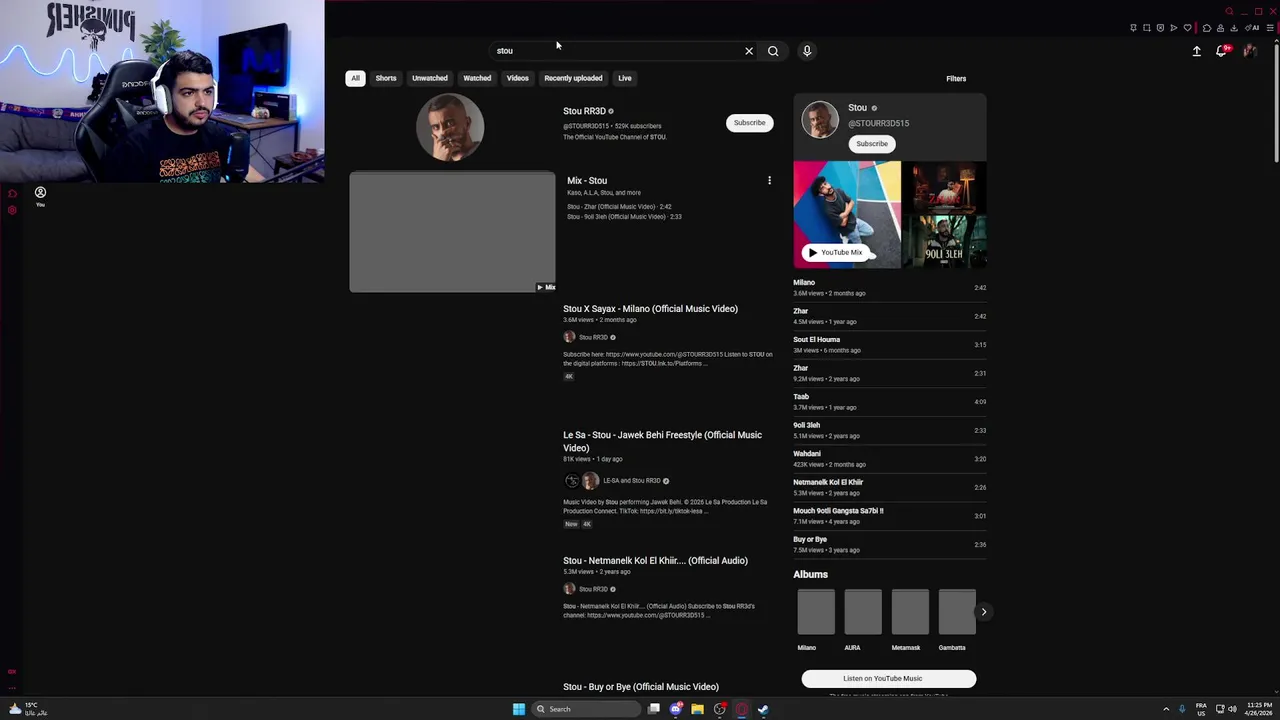The image size is (1280, 720).
Task: Open the Filters options
Action: (x=956, y=78)
